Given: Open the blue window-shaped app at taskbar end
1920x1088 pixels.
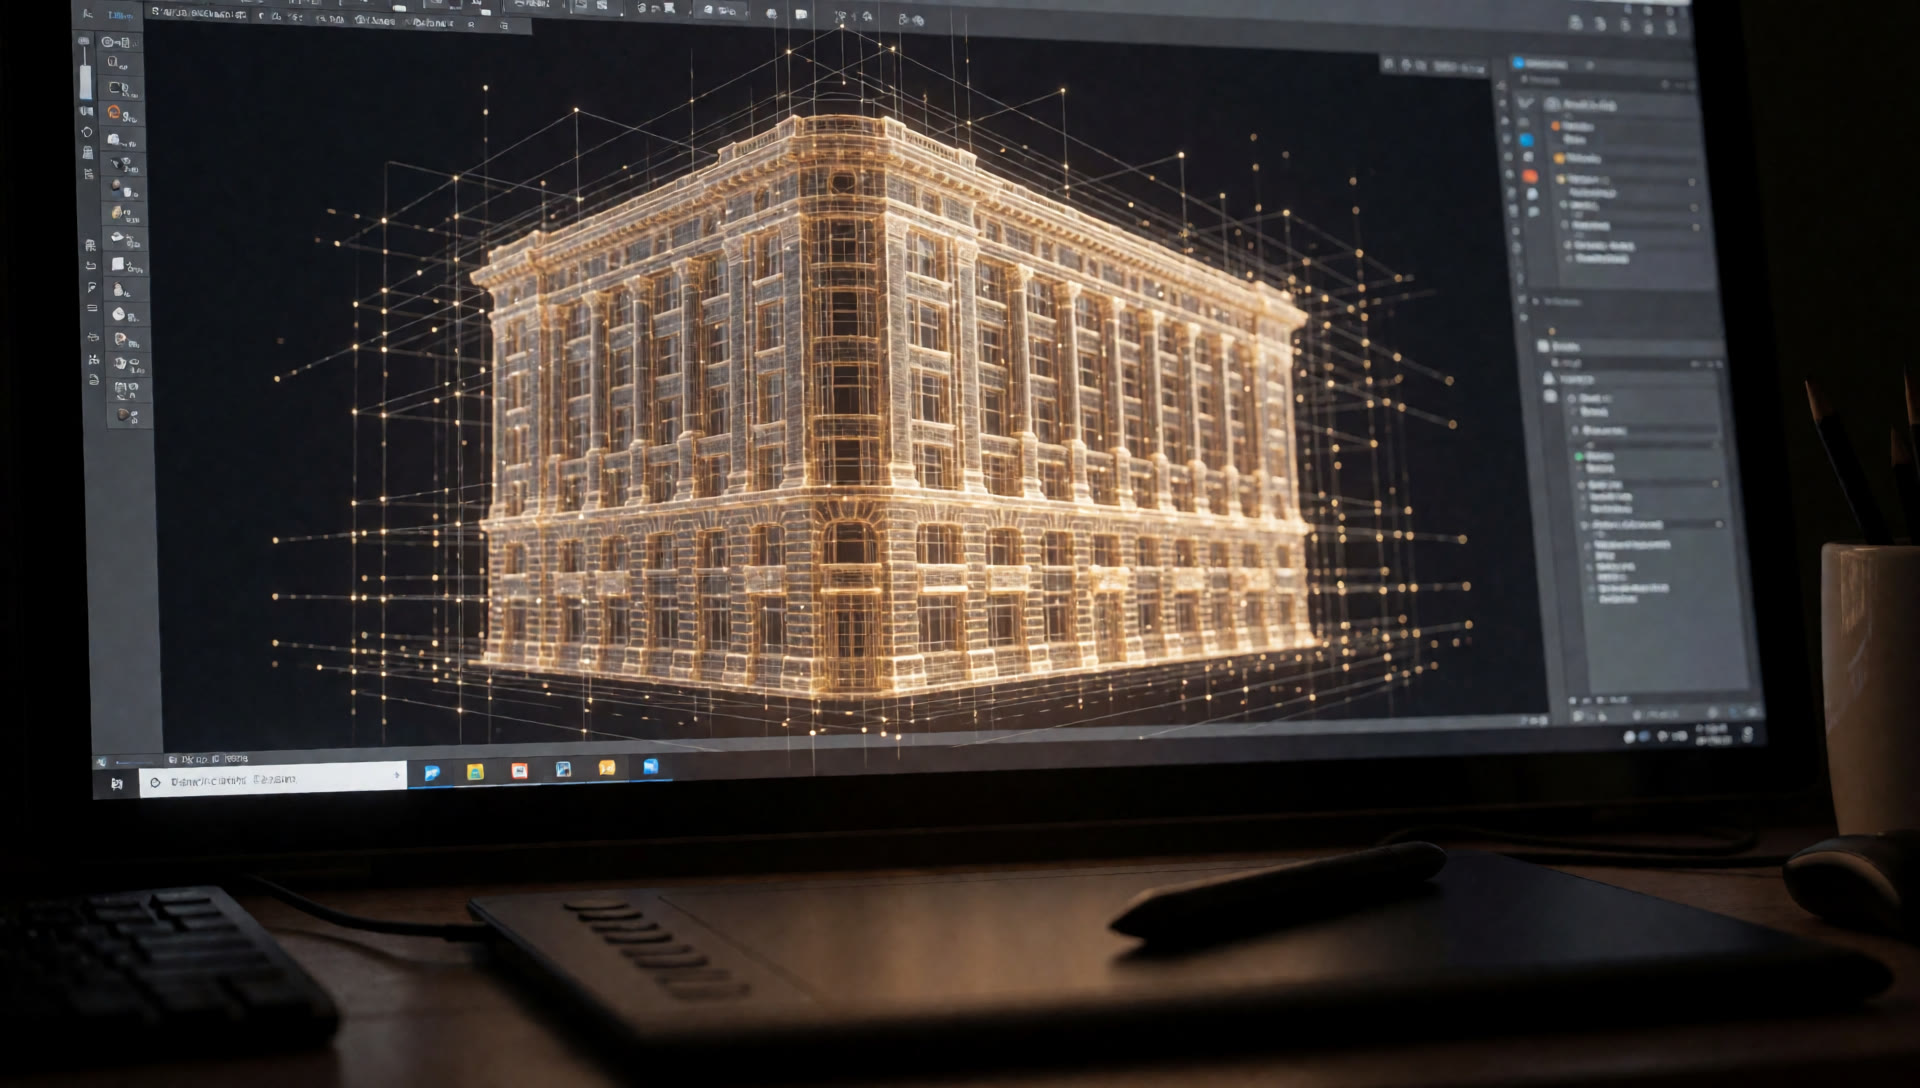Looking at the screenshot, I should coord(650,767).
